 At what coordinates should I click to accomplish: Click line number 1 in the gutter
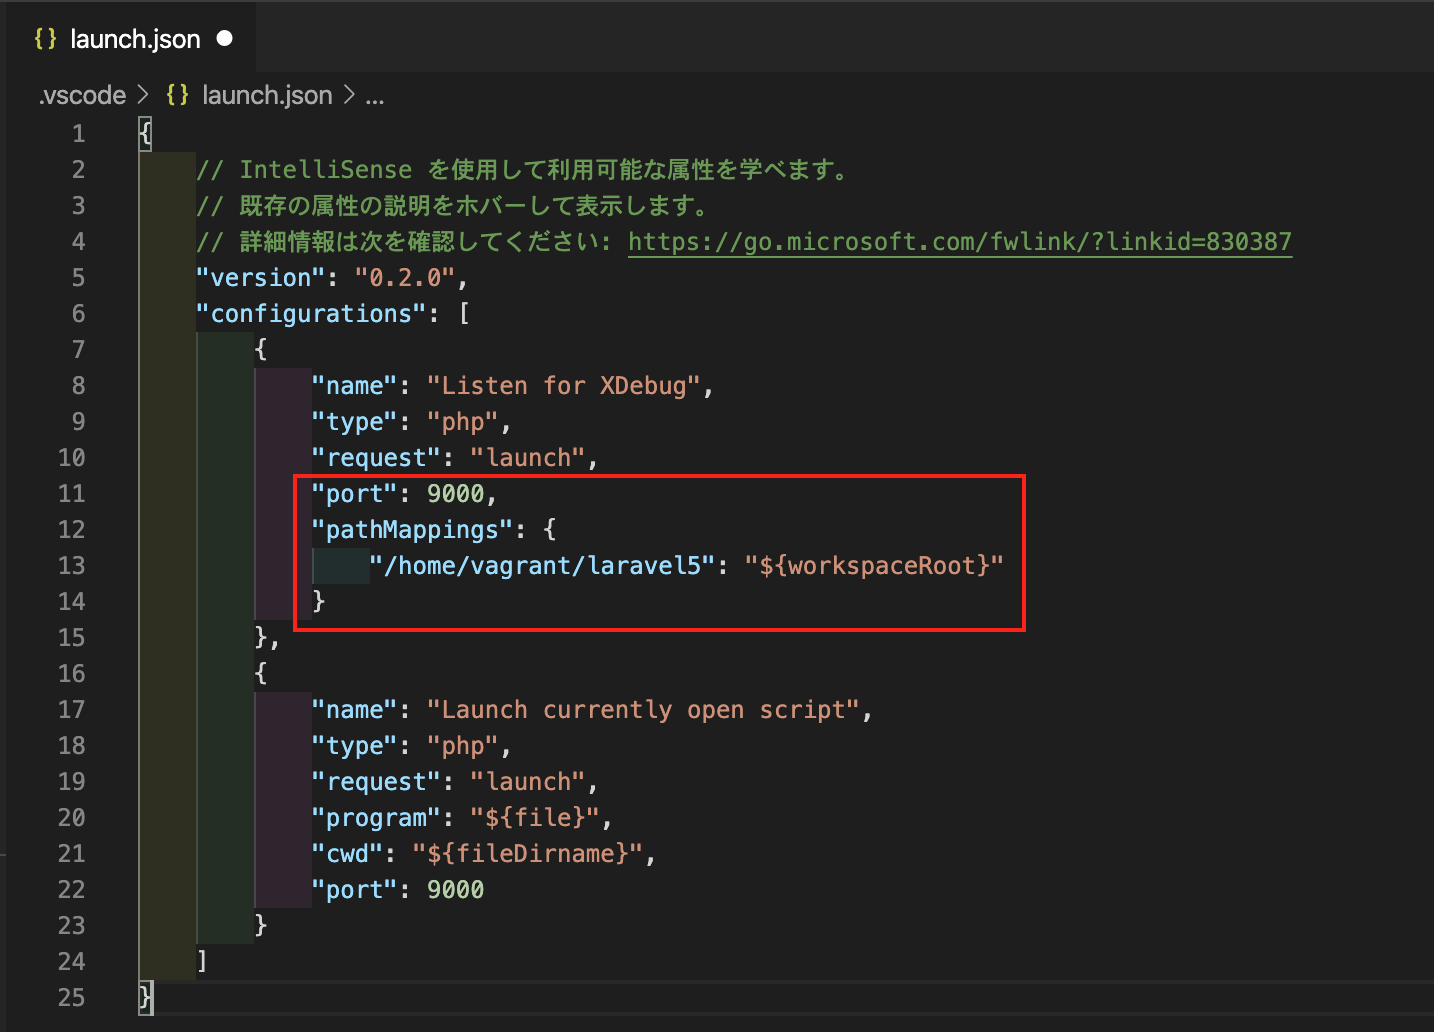click(x=79, y=134)
